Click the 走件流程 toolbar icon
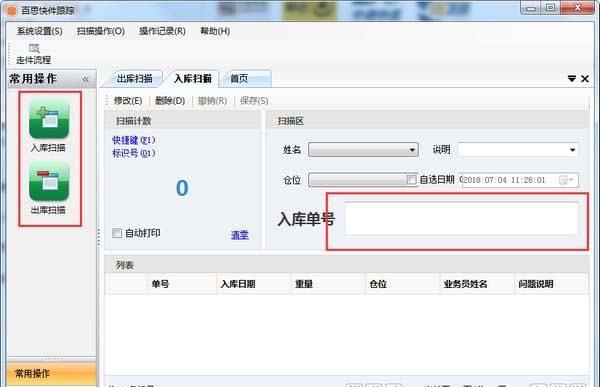This screenshot has width=600, height=387. (x=34, y=54)
